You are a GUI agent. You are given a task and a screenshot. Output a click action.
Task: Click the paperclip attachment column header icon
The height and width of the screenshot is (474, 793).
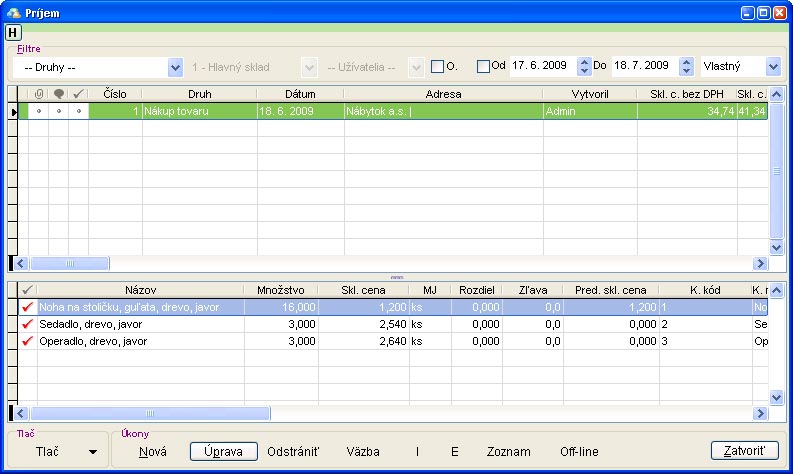(39, 94)
